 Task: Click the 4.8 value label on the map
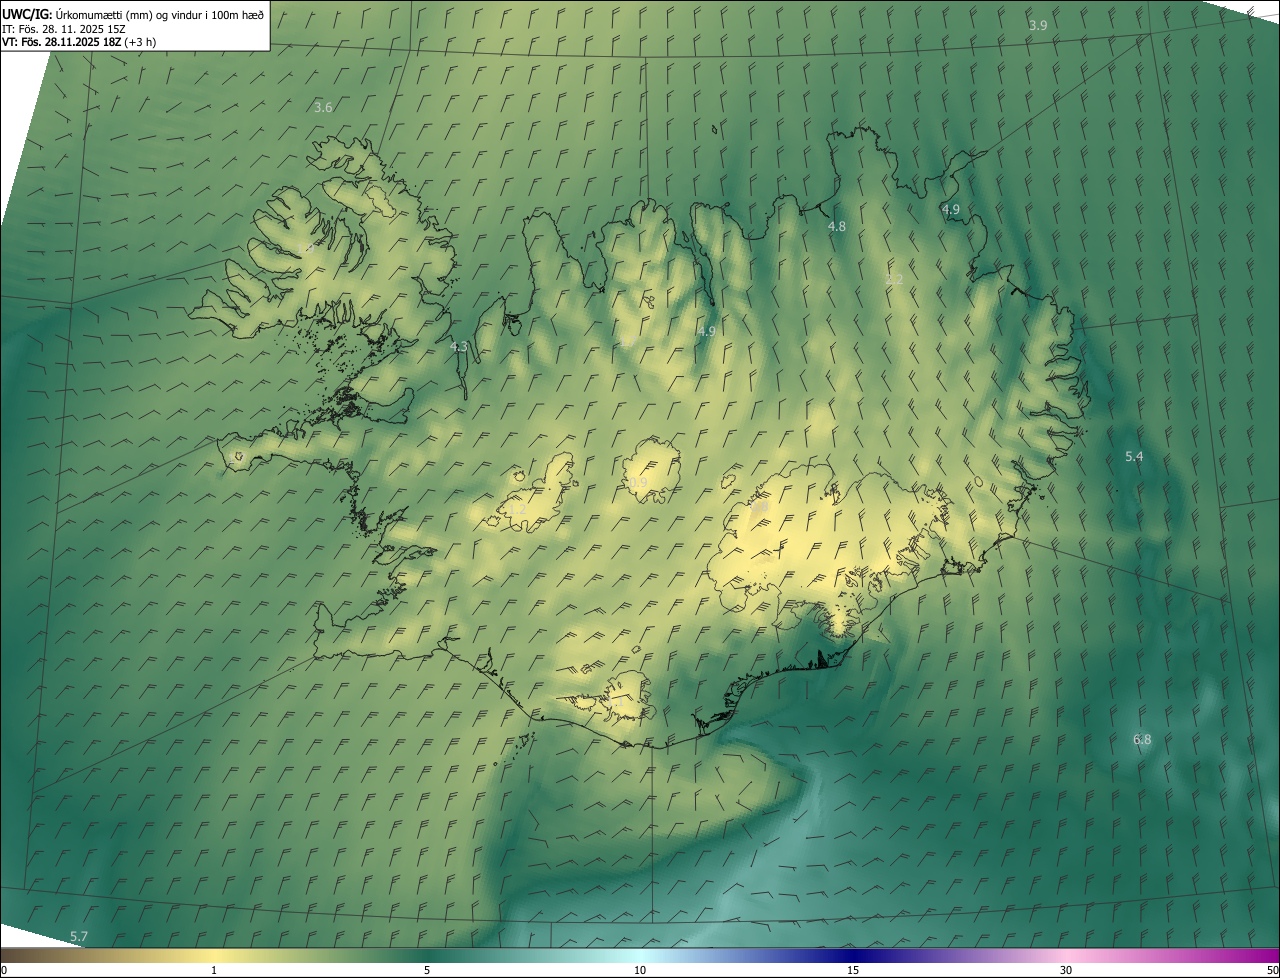837,227
